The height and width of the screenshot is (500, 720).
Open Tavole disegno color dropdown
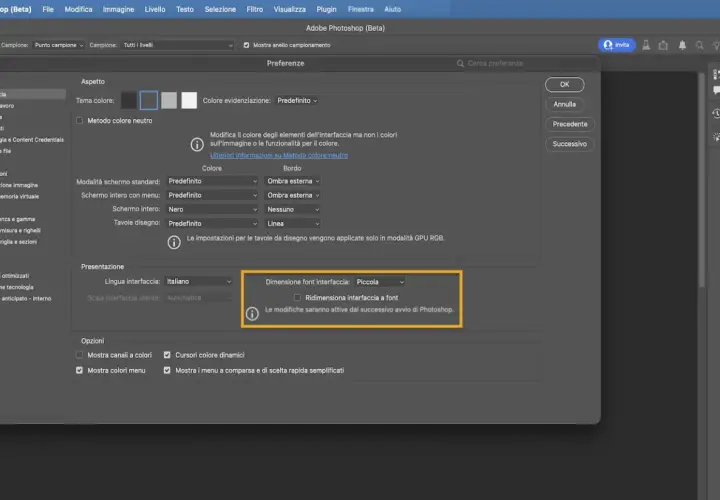pos(212,224)
